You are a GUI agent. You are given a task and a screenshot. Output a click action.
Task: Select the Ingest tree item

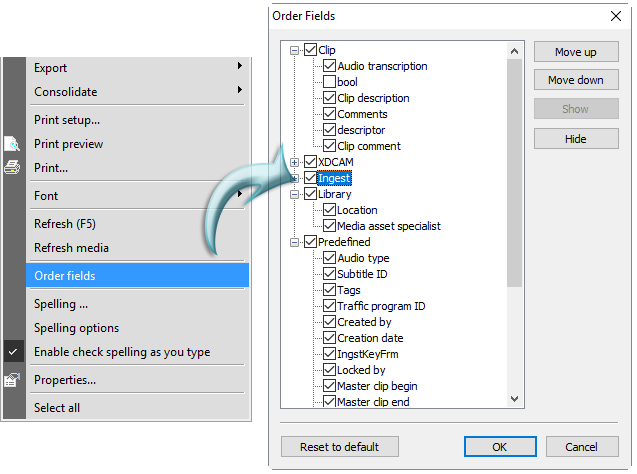(334, 178)
